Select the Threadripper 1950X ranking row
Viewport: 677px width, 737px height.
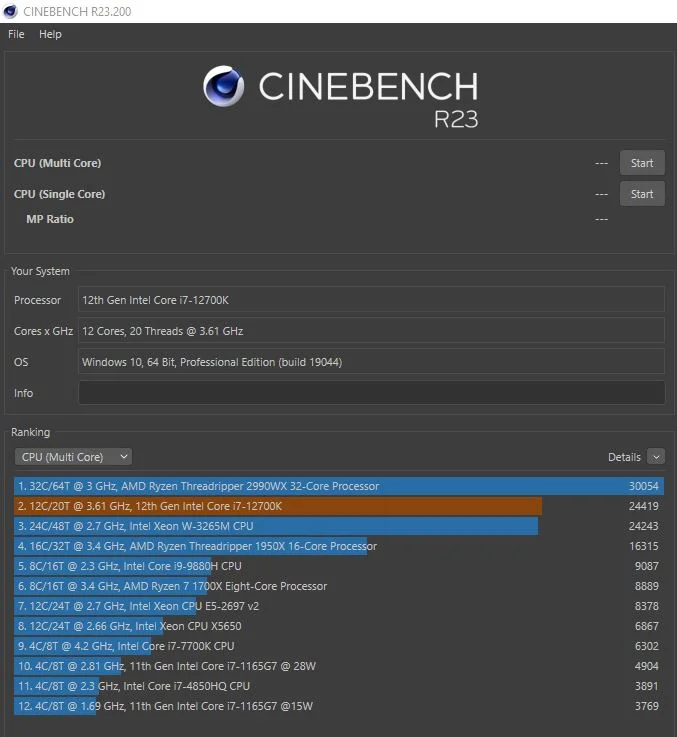(338, 546)
